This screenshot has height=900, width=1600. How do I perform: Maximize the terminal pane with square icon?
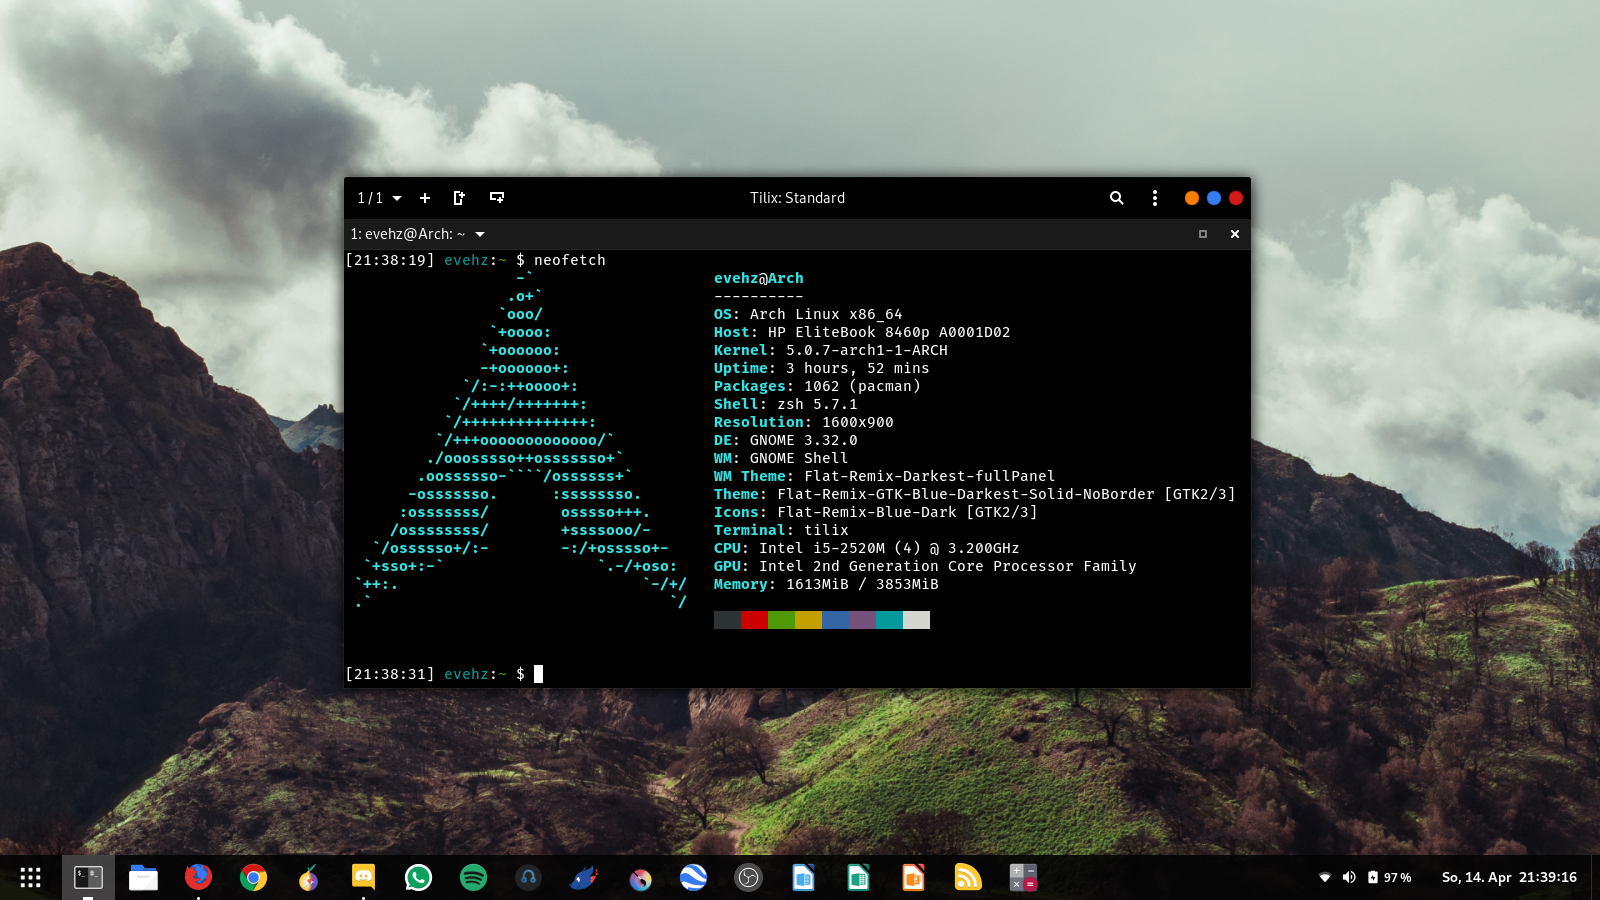[1203, 234]
